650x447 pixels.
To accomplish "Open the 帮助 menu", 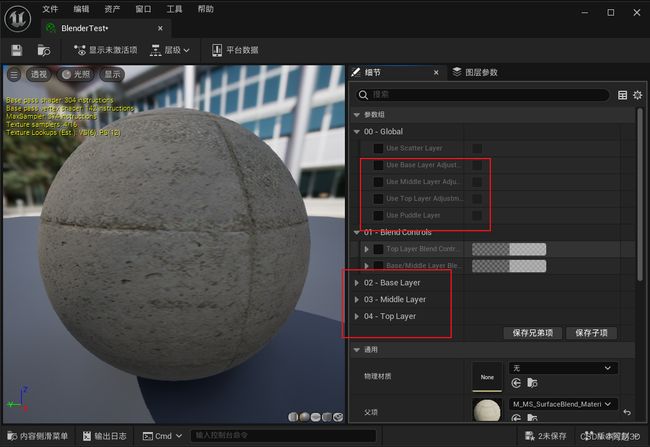I will click(205, 9).
